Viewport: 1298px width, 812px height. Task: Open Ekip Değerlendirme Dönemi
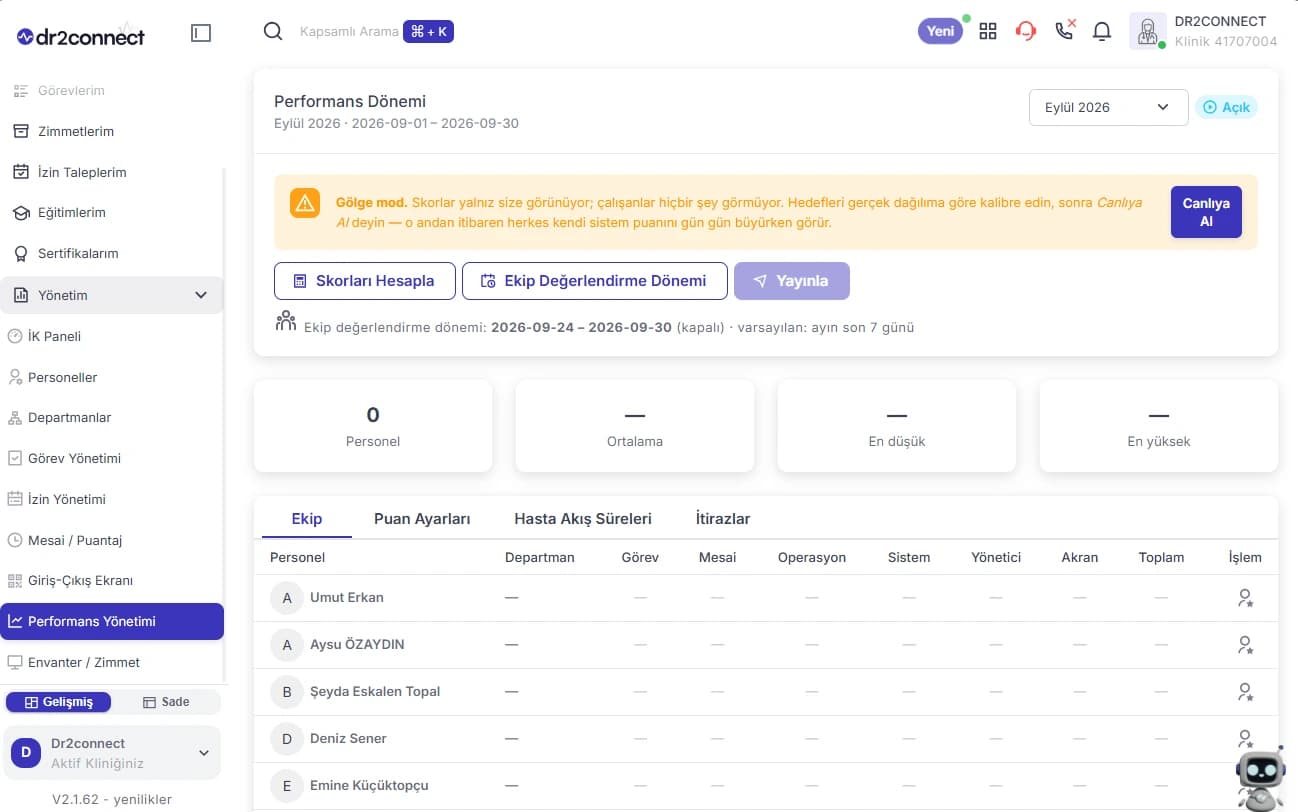tap(595, 281)
